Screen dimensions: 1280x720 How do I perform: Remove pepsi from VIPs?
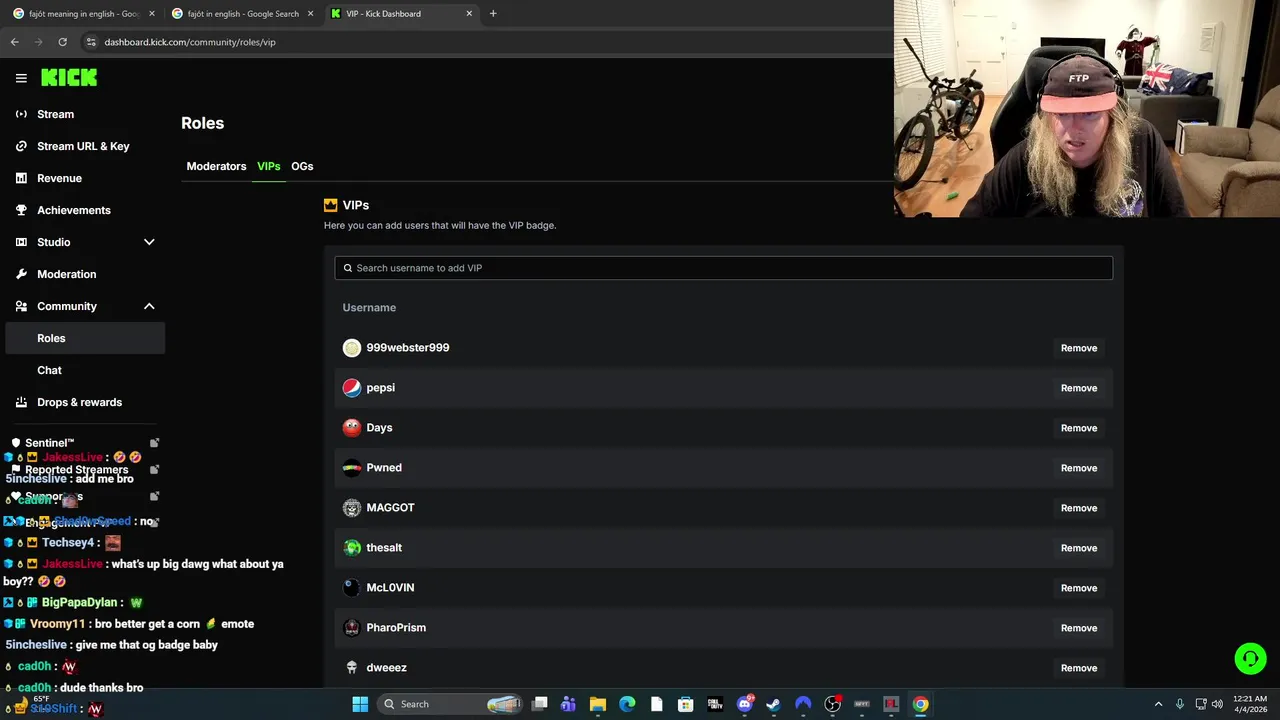click(x=1079, y=388)
